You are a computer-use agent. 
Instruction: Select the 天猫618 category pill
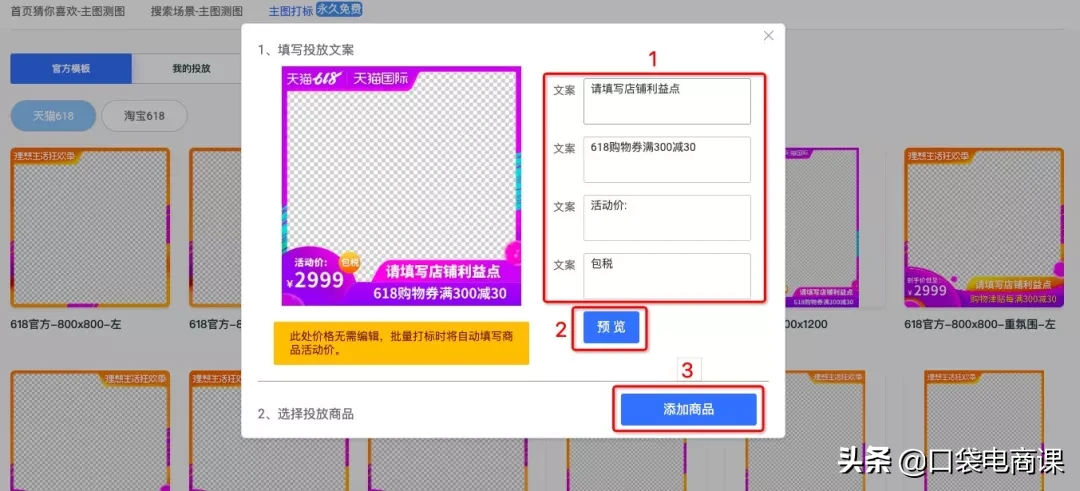[53, 116]
